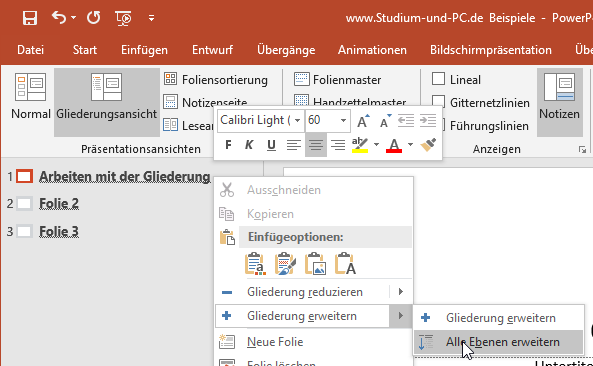Open the font name dropdown arrow
Viewport: 593px width, 366px height.
point(298,120)
